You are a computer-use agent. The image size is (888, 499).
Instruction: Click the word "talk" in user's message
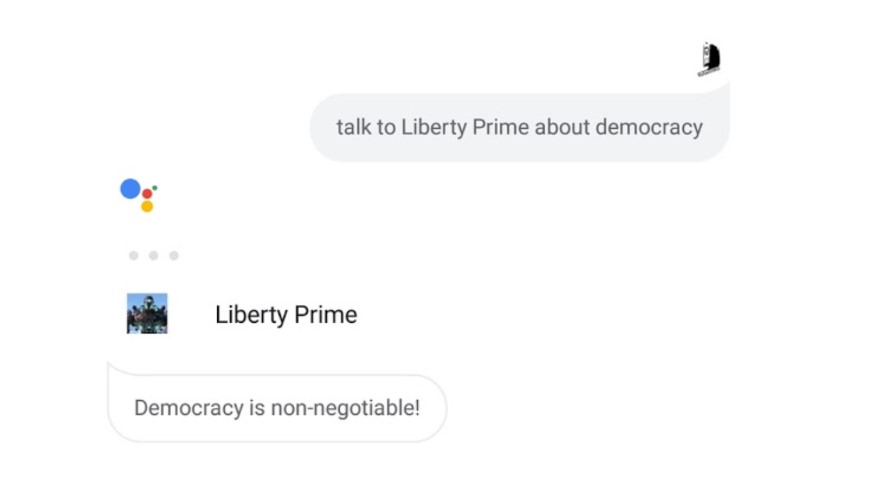tap(353, 128)
